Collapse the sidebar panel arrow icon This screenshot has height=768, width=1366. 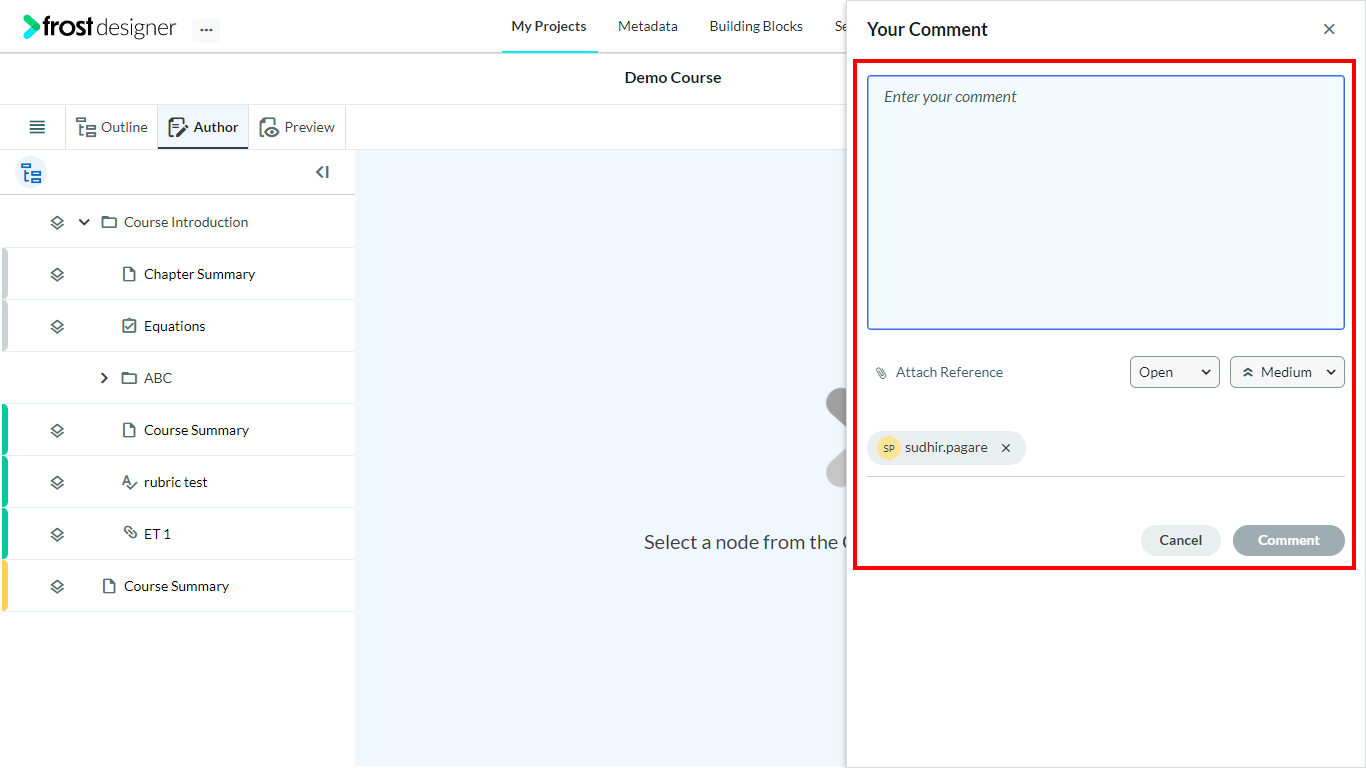coord(322,172)
